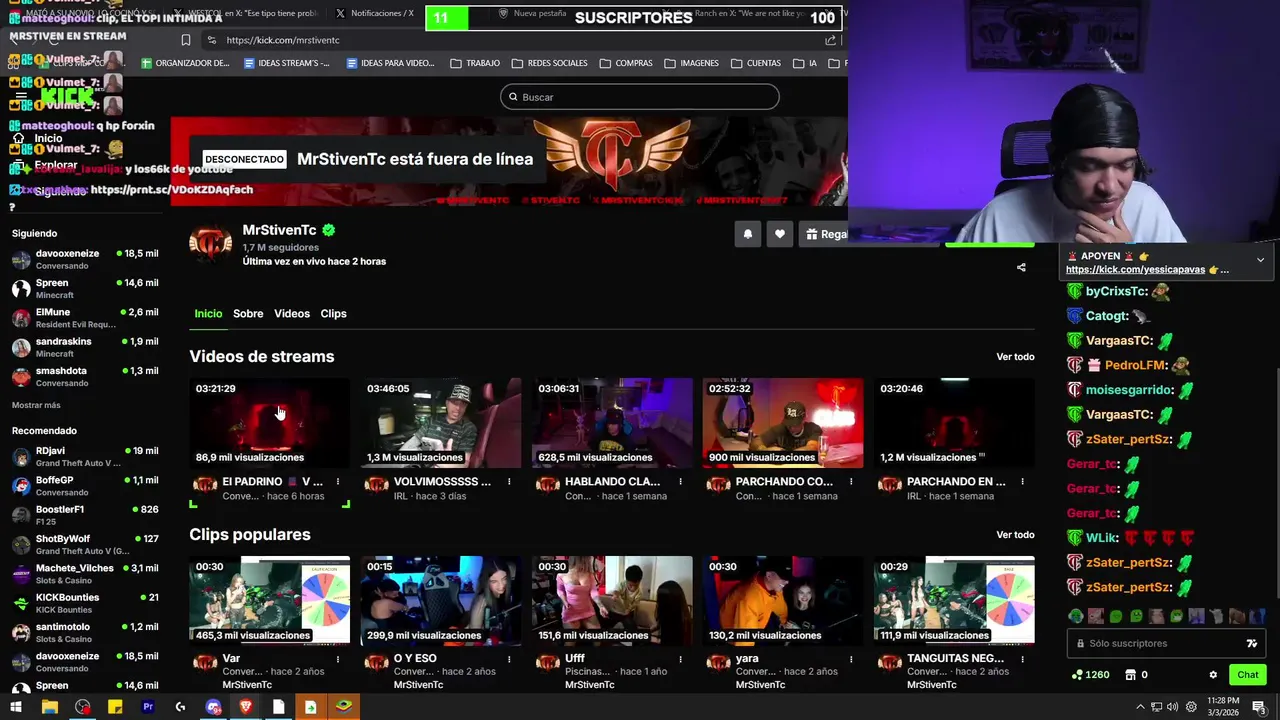Screen dimensions: 1280x720
Task: Click the green Chat send button
Action: [1247, 675]
